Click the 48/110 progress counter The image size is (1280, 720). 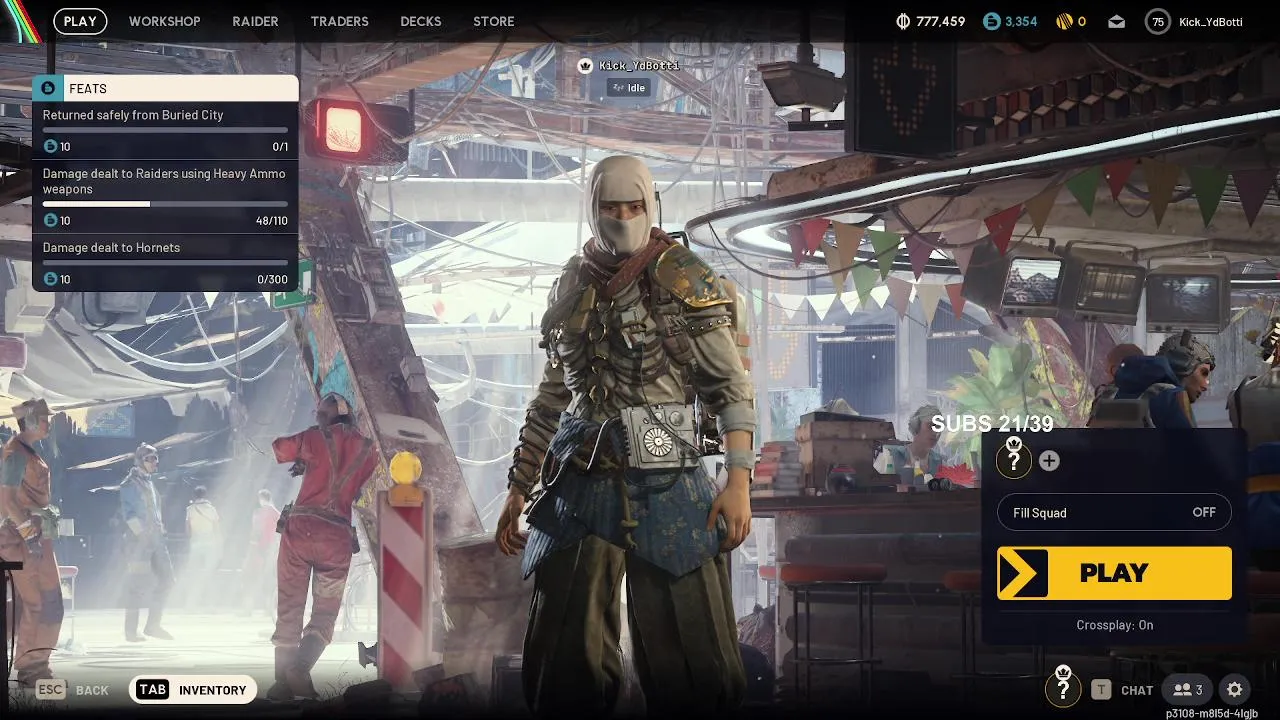[272, 221]
